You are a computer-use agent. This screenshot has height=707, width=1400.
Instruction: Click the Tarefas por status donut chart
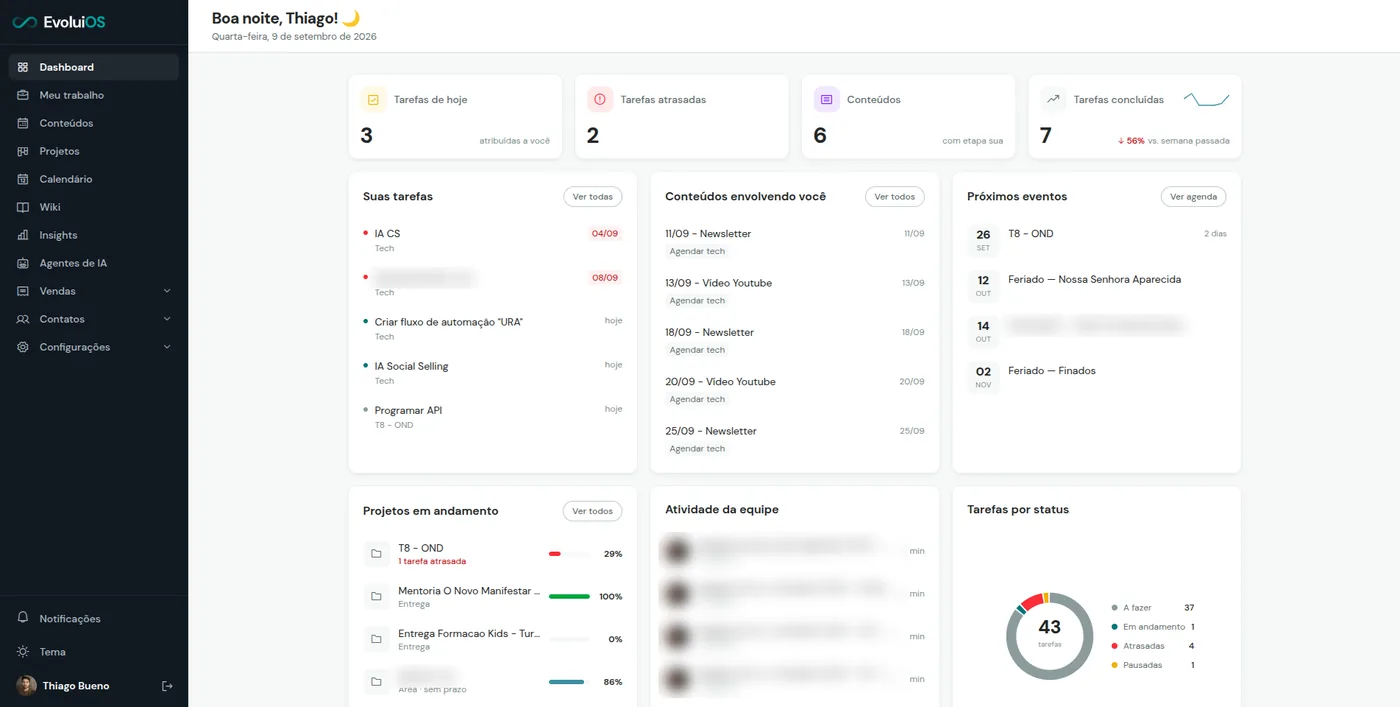click(1049, 635)
